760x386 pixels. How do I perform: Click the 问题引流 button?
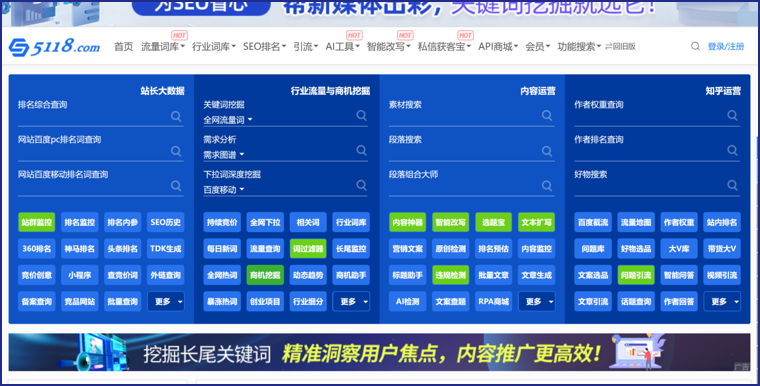pyautogui.click(x=636, y=275)
